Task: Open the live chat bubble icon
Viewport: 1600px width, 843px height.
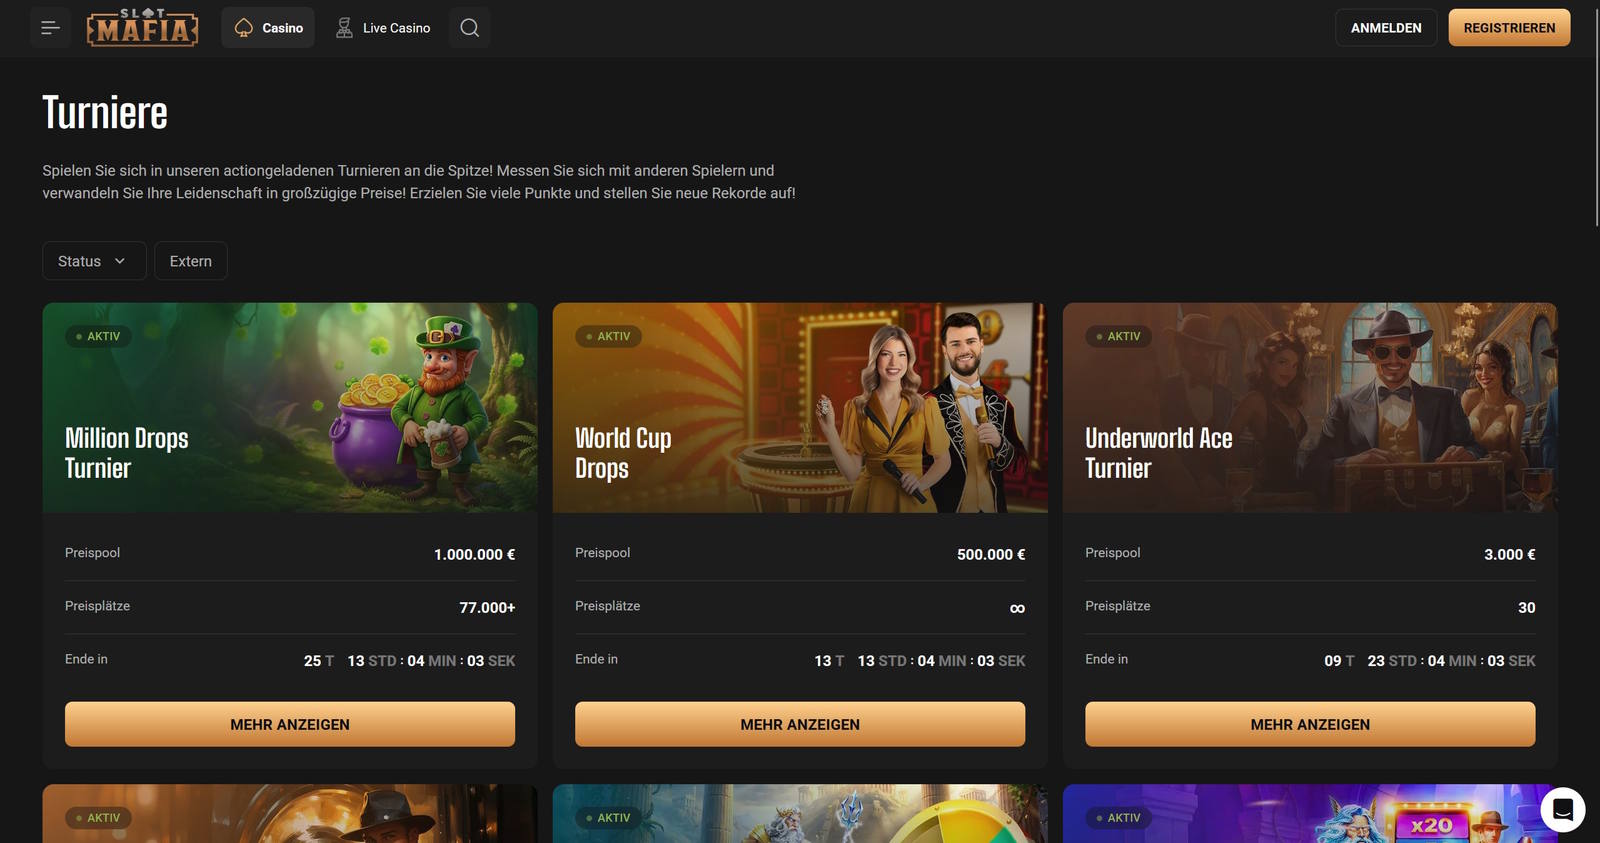Action: click(x=1563, y=809)
